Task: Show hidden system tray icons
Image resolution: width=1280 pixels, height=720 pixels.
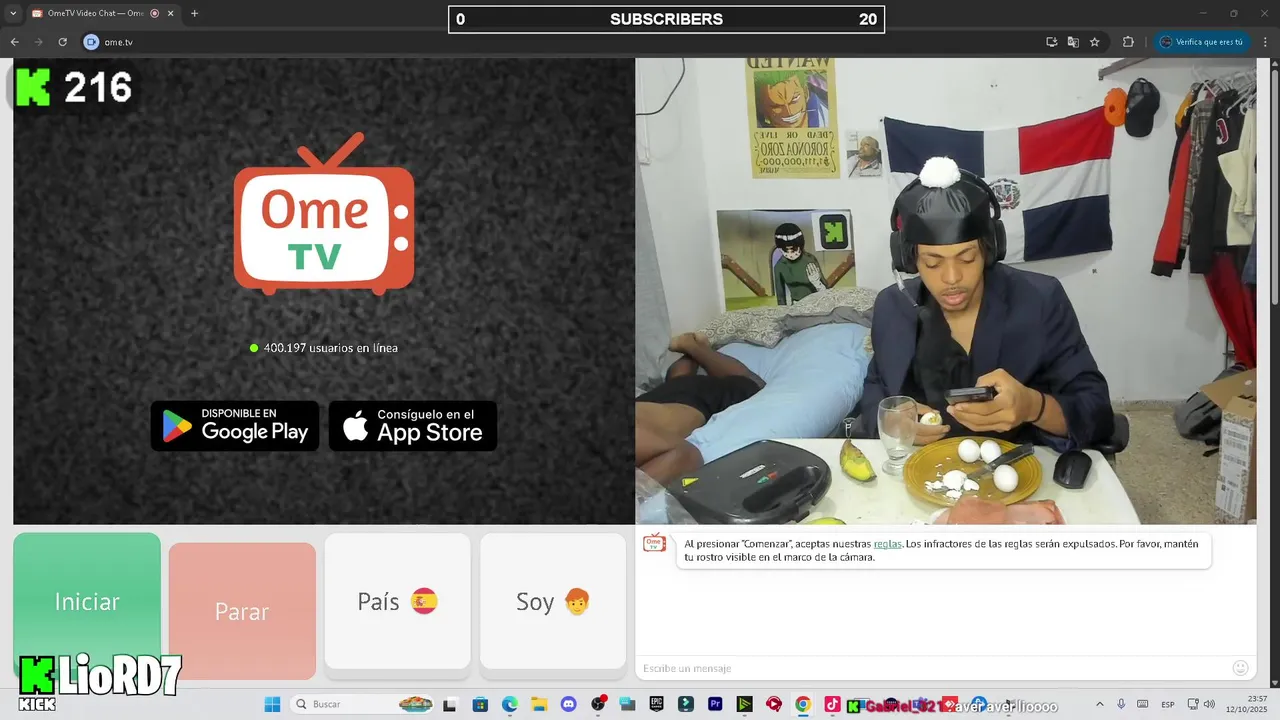Action: point(1100,704)
